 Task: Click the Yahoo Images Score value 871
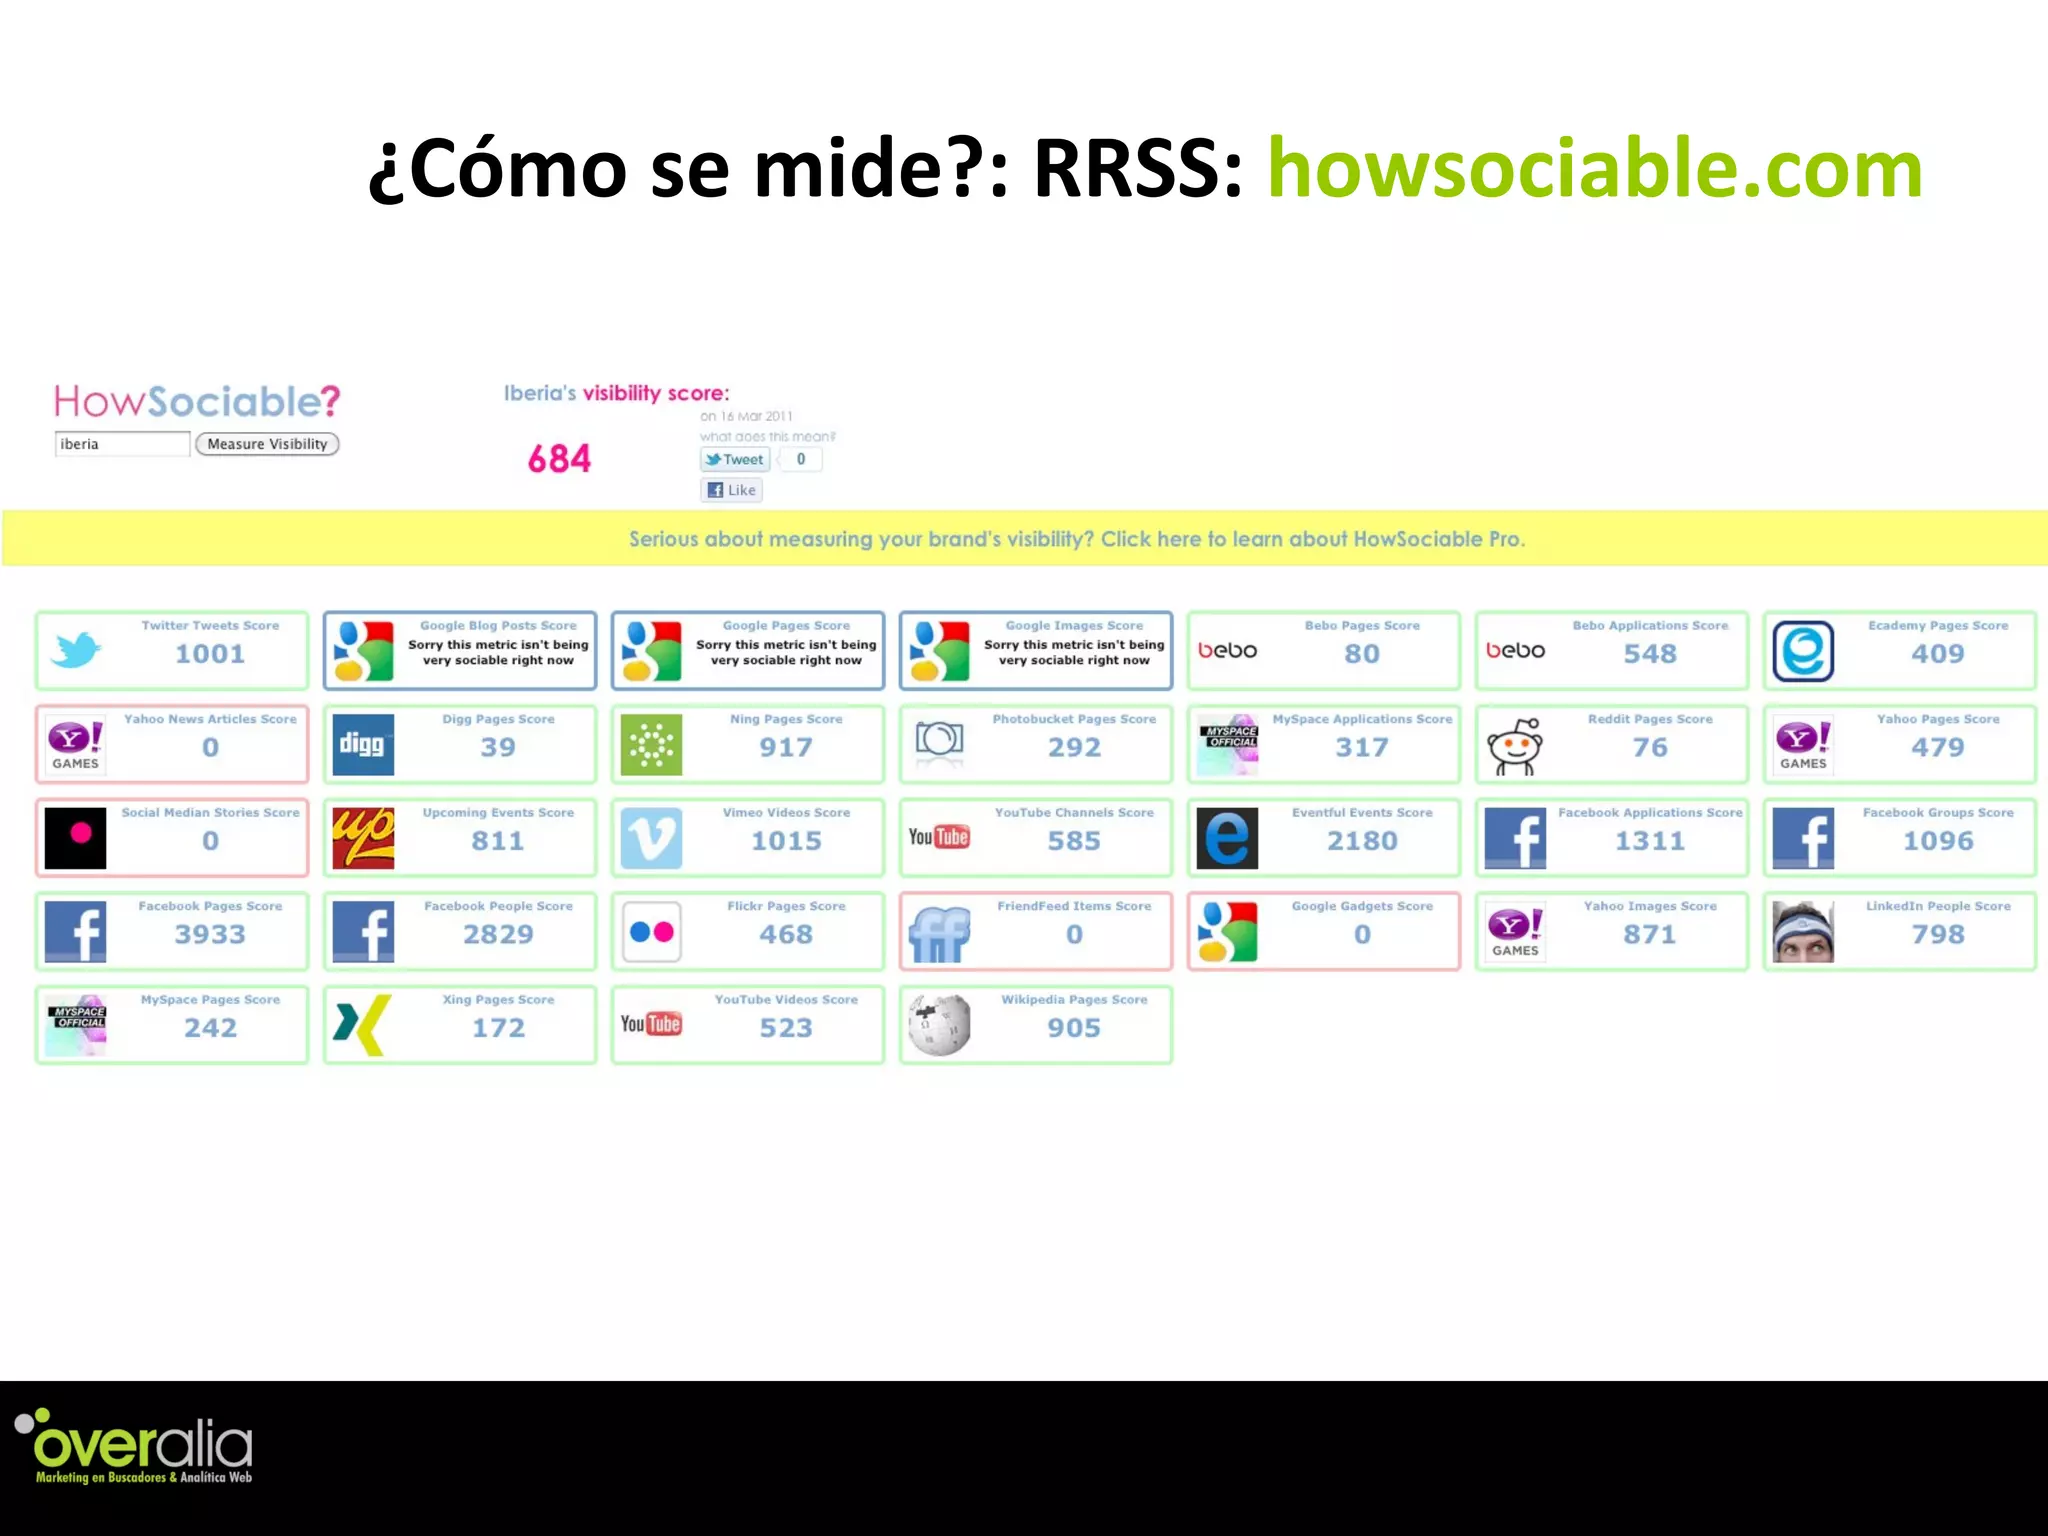click(x=1650, y=935)
